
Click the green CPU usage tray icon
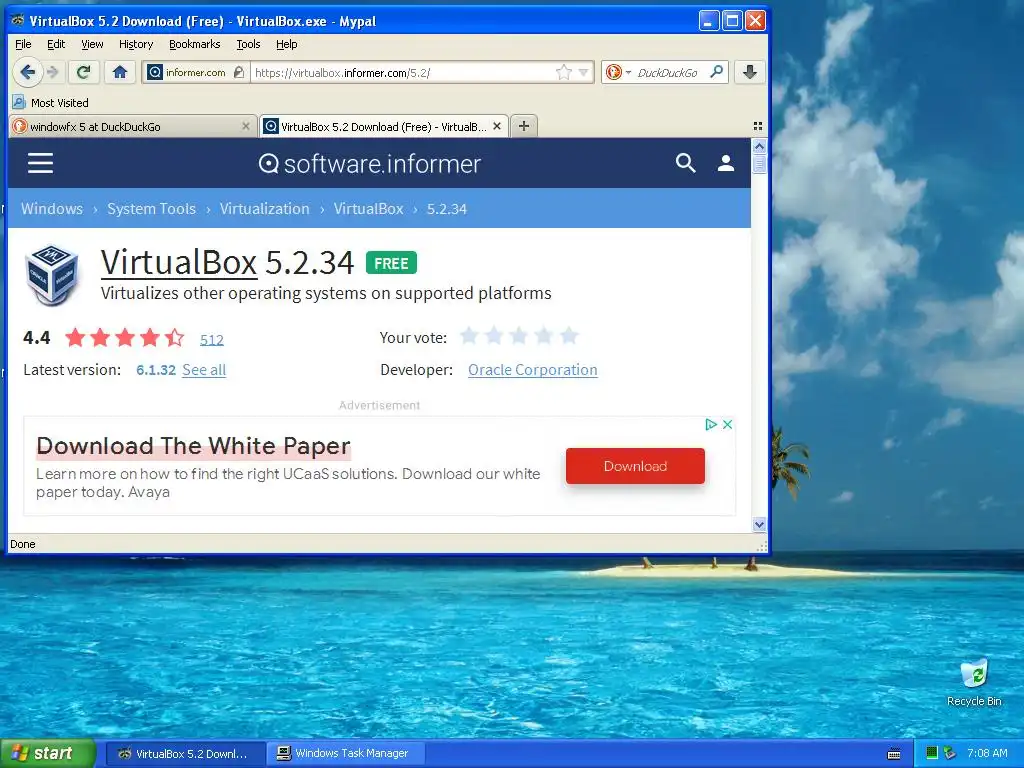pyautogui.click(x=932, y=753)
